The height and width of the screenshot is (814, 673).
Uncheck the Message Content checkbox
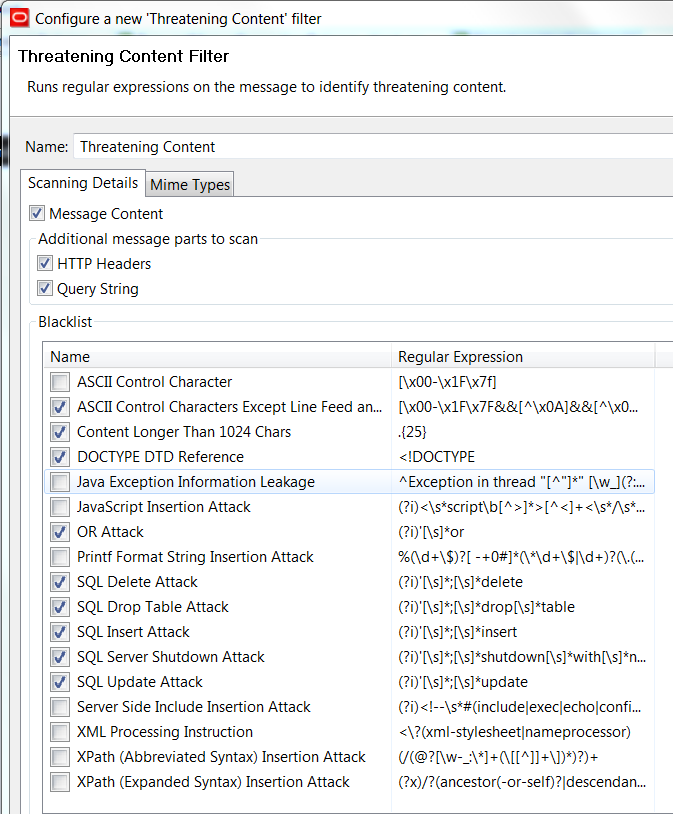(x=37, y=213)
